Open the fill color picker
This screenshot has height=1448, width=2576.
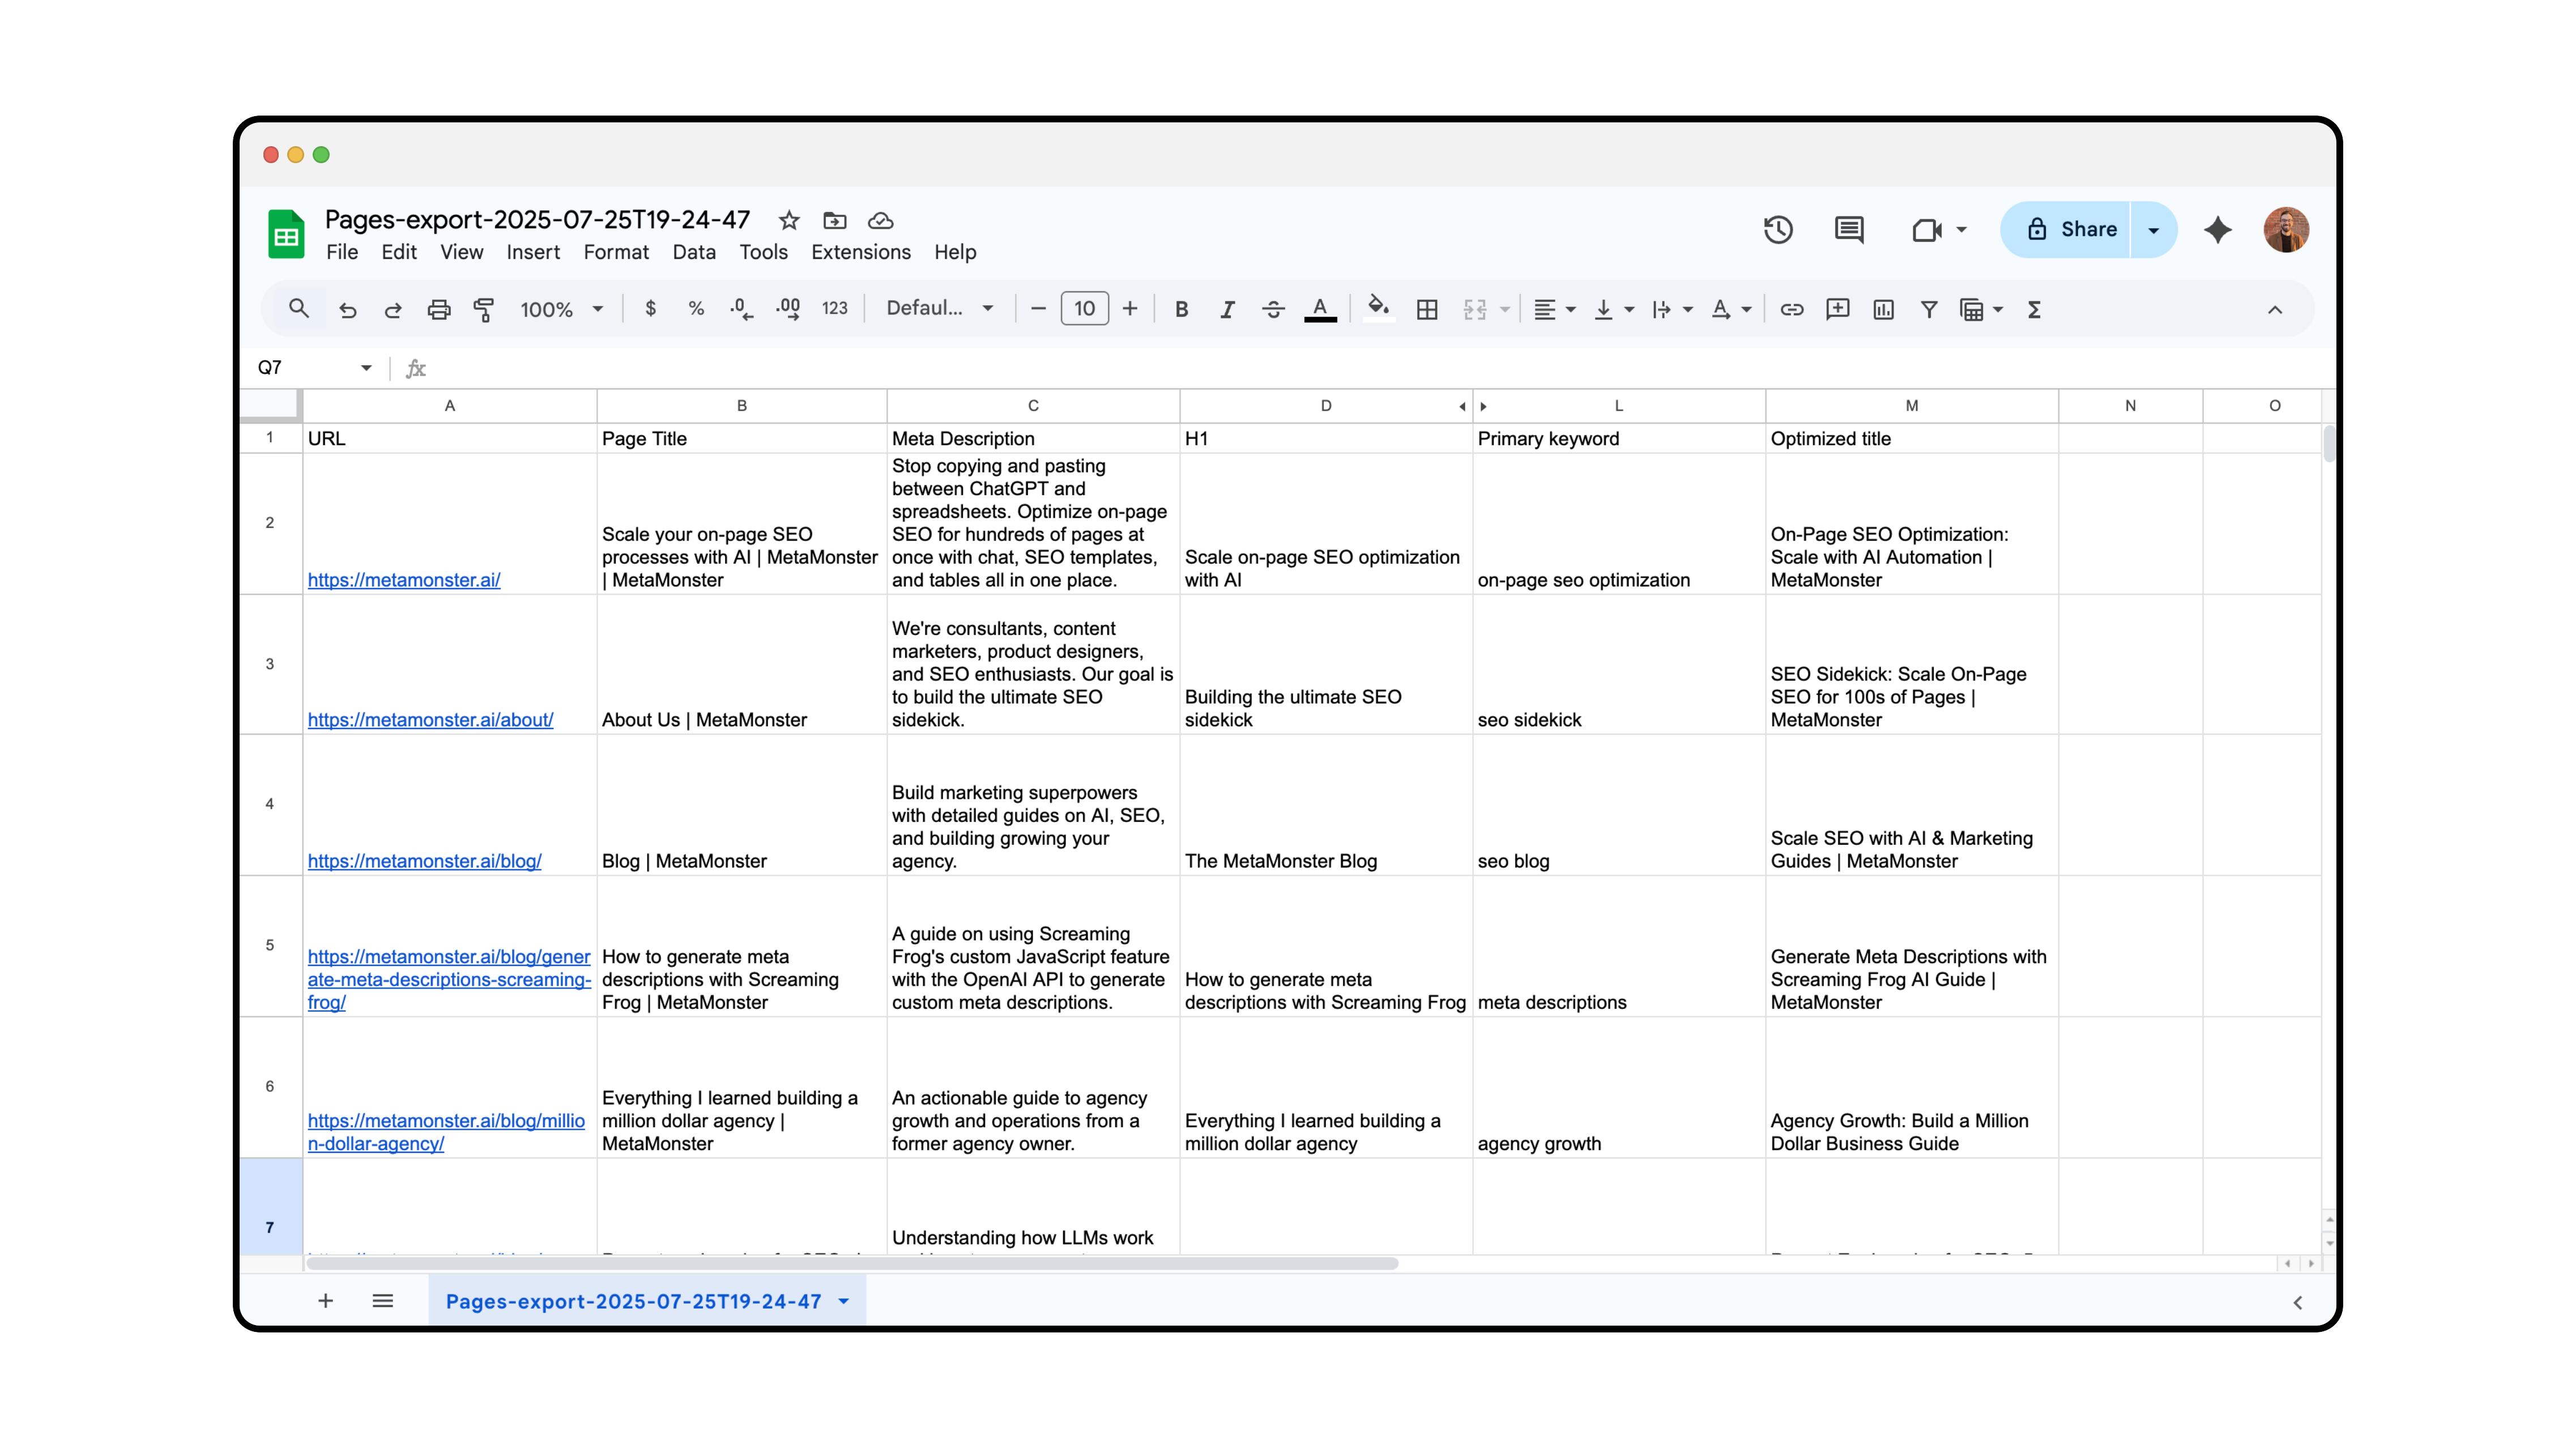1378,308
